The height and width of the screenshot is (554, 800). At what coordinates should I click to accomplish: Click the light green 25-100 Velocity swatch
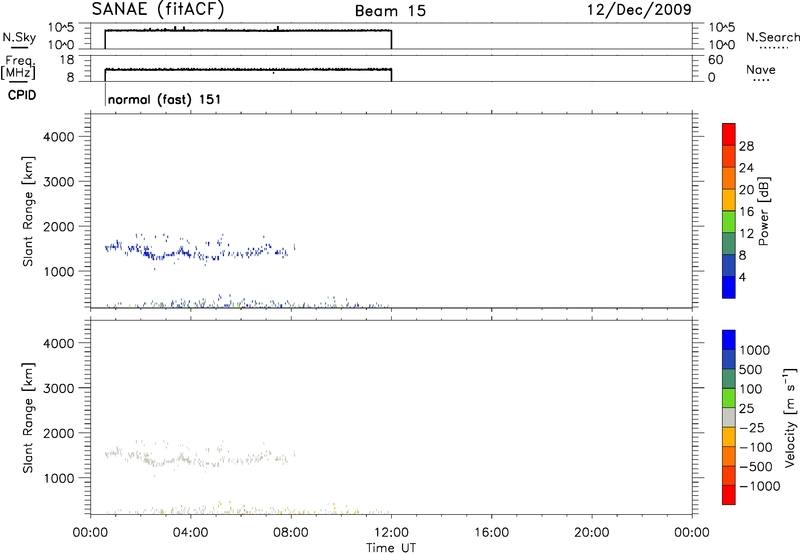click(729, 398)
